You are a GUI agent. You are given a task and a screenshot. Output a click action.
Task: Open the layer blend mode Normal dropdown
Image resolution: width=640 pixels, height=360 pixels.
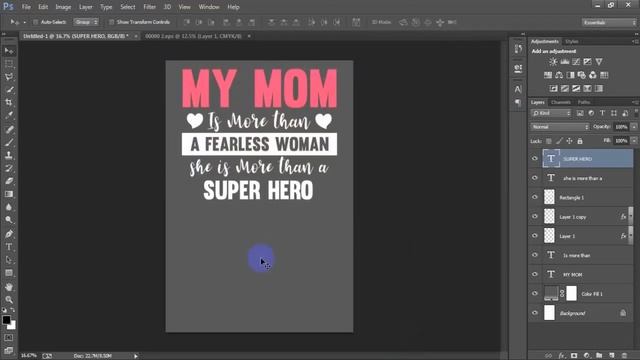pos(560,127)
